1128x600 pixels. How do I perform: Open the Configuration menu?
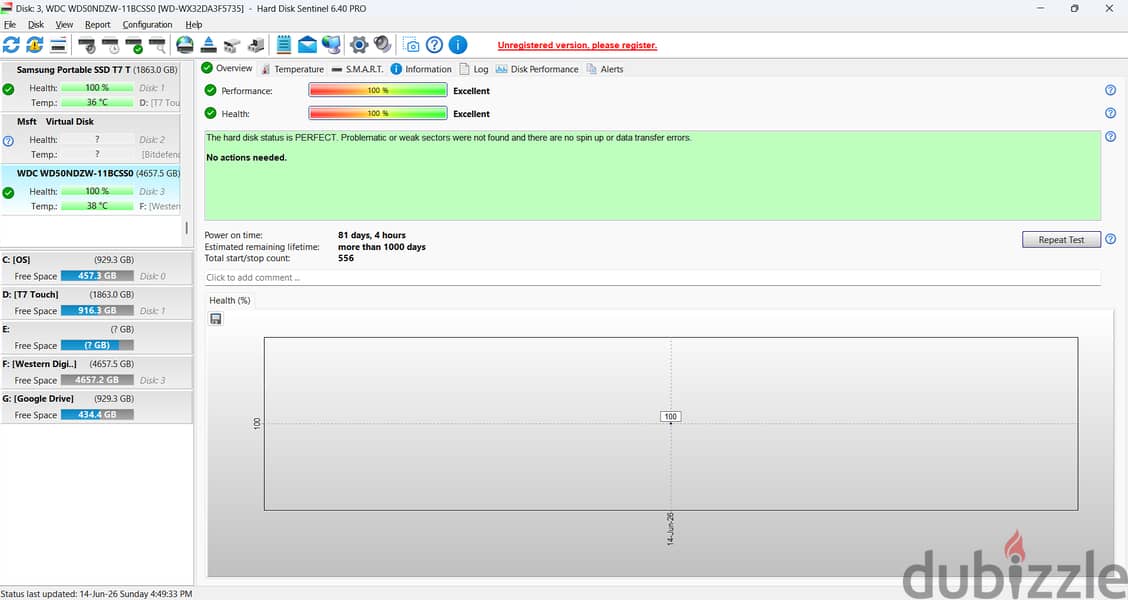pos(147,24)
